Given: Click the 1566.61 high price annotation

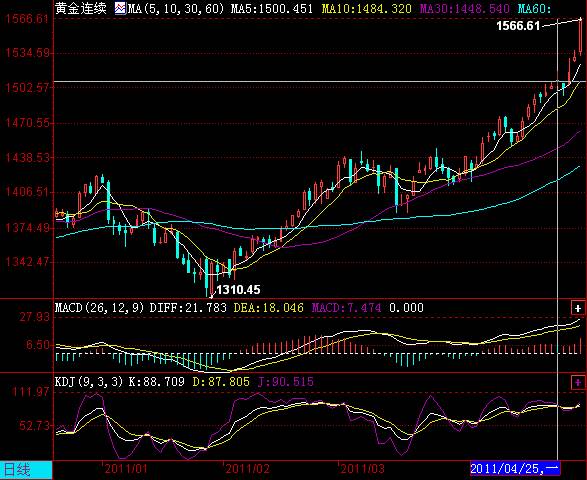Looking at the screenshot, I should (x=518, y=26).
